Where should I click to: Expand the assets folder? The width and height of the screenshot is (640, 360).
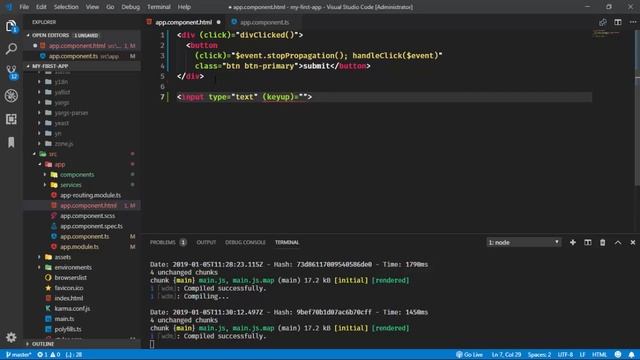click(x=62, y=257)
